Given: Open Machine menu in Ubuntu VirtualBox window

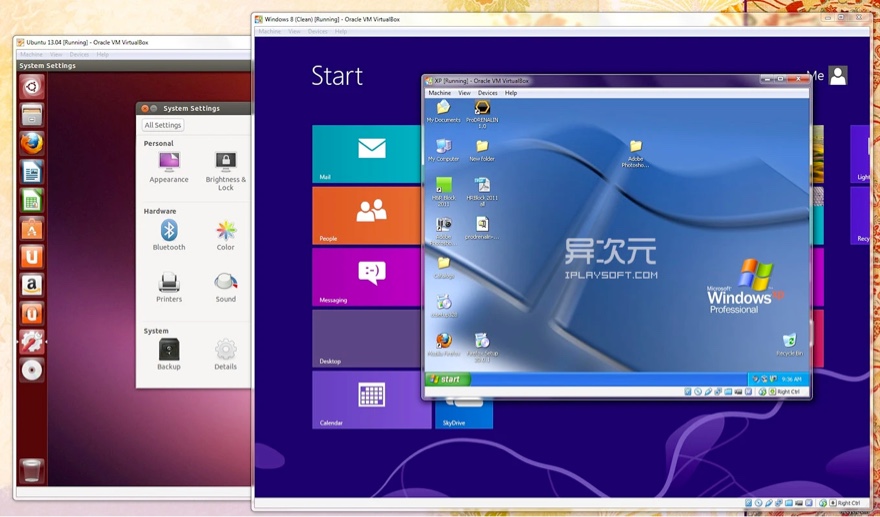Looking at the screenshot, I should pyautogui.click(x=31, y=54).
